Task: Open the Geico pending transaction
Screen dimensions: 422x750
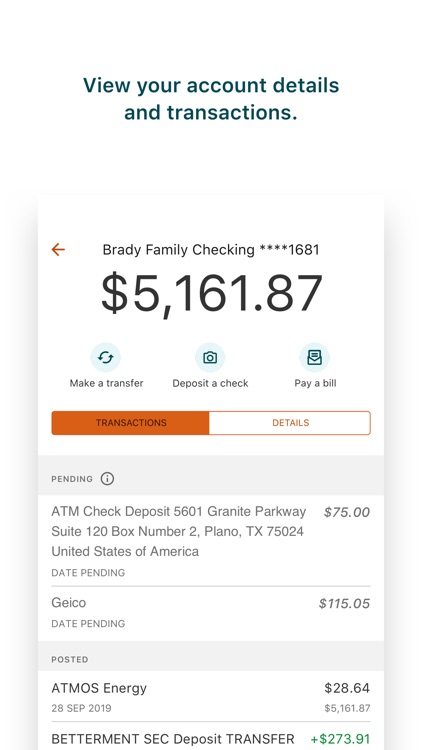Action: (x=211, y=613)
